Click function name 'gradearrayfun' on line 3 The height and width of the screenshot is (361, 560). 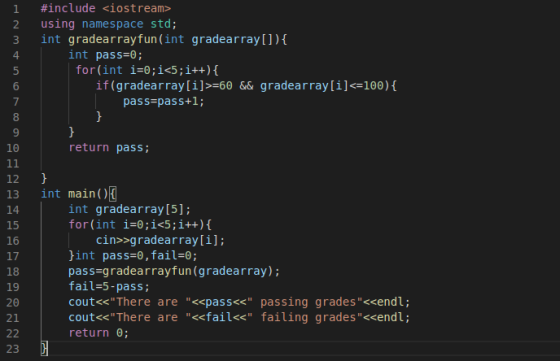tap(112, 39)
